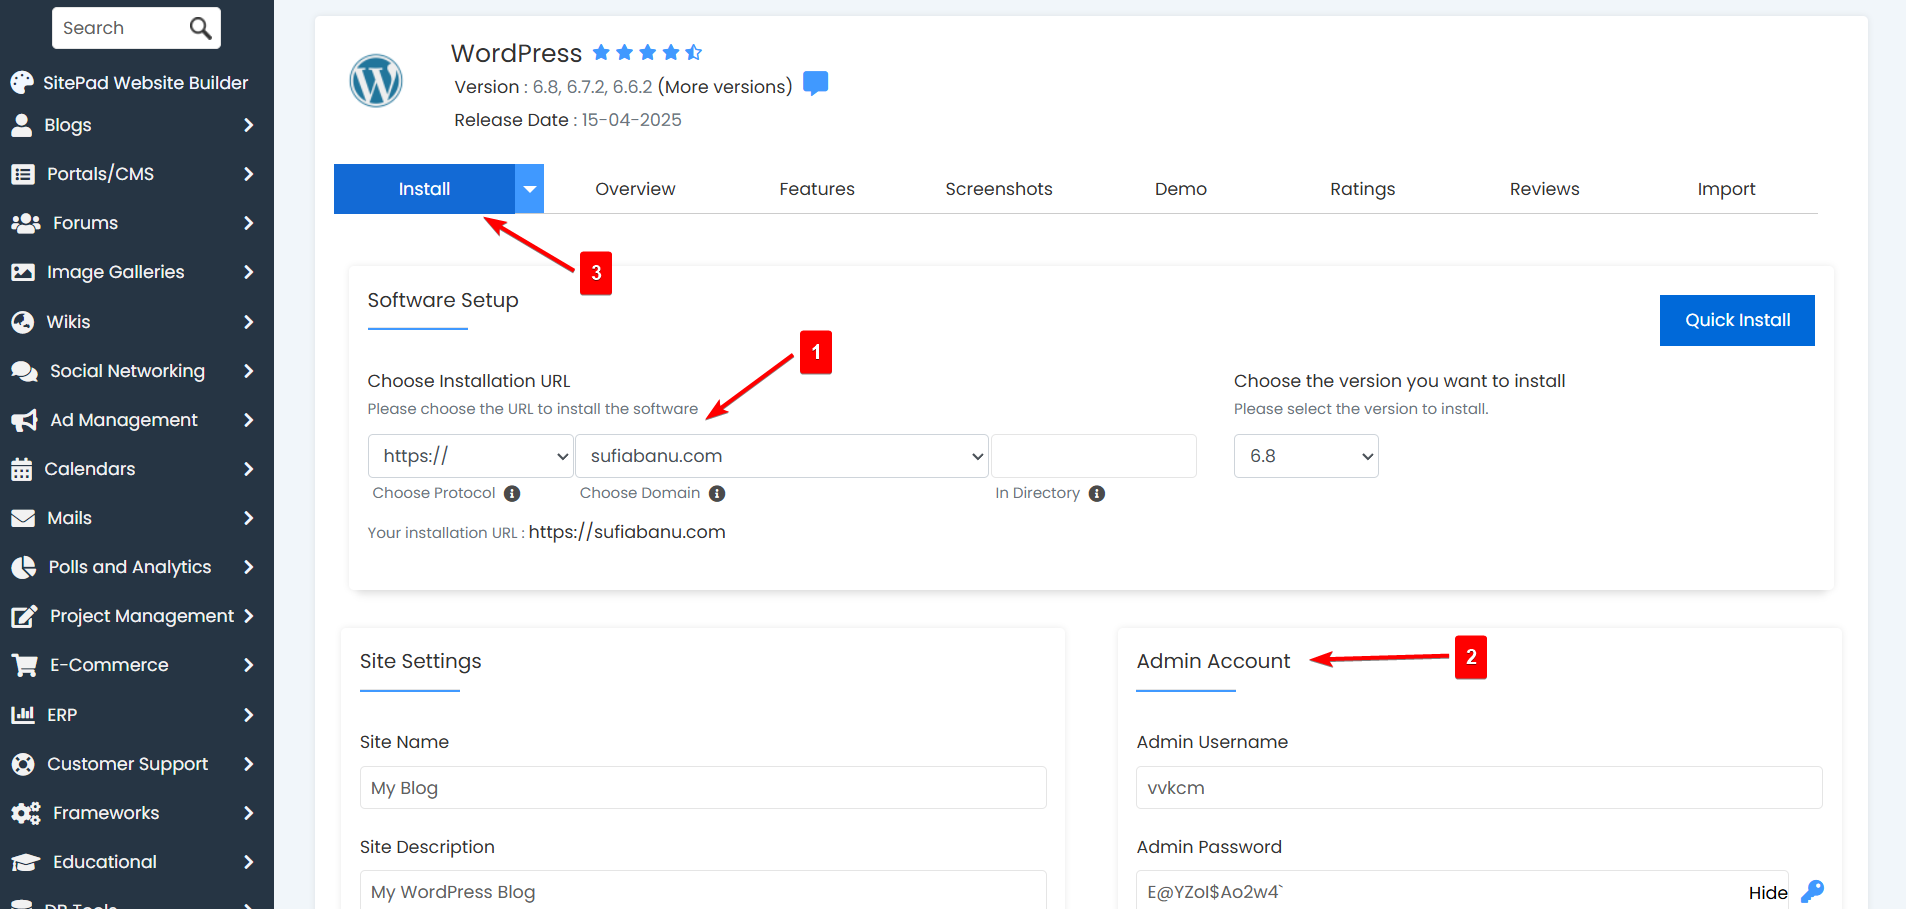Open the 6.8 version dropdown

click(x=1306, y=456)
